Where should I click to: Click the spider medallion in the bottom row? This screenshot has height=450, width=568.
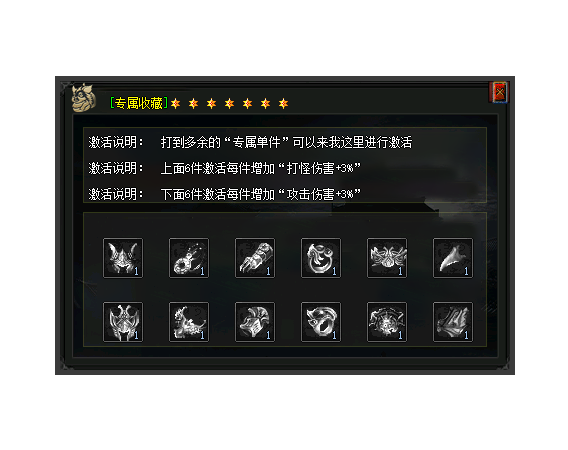click(387, 322)
